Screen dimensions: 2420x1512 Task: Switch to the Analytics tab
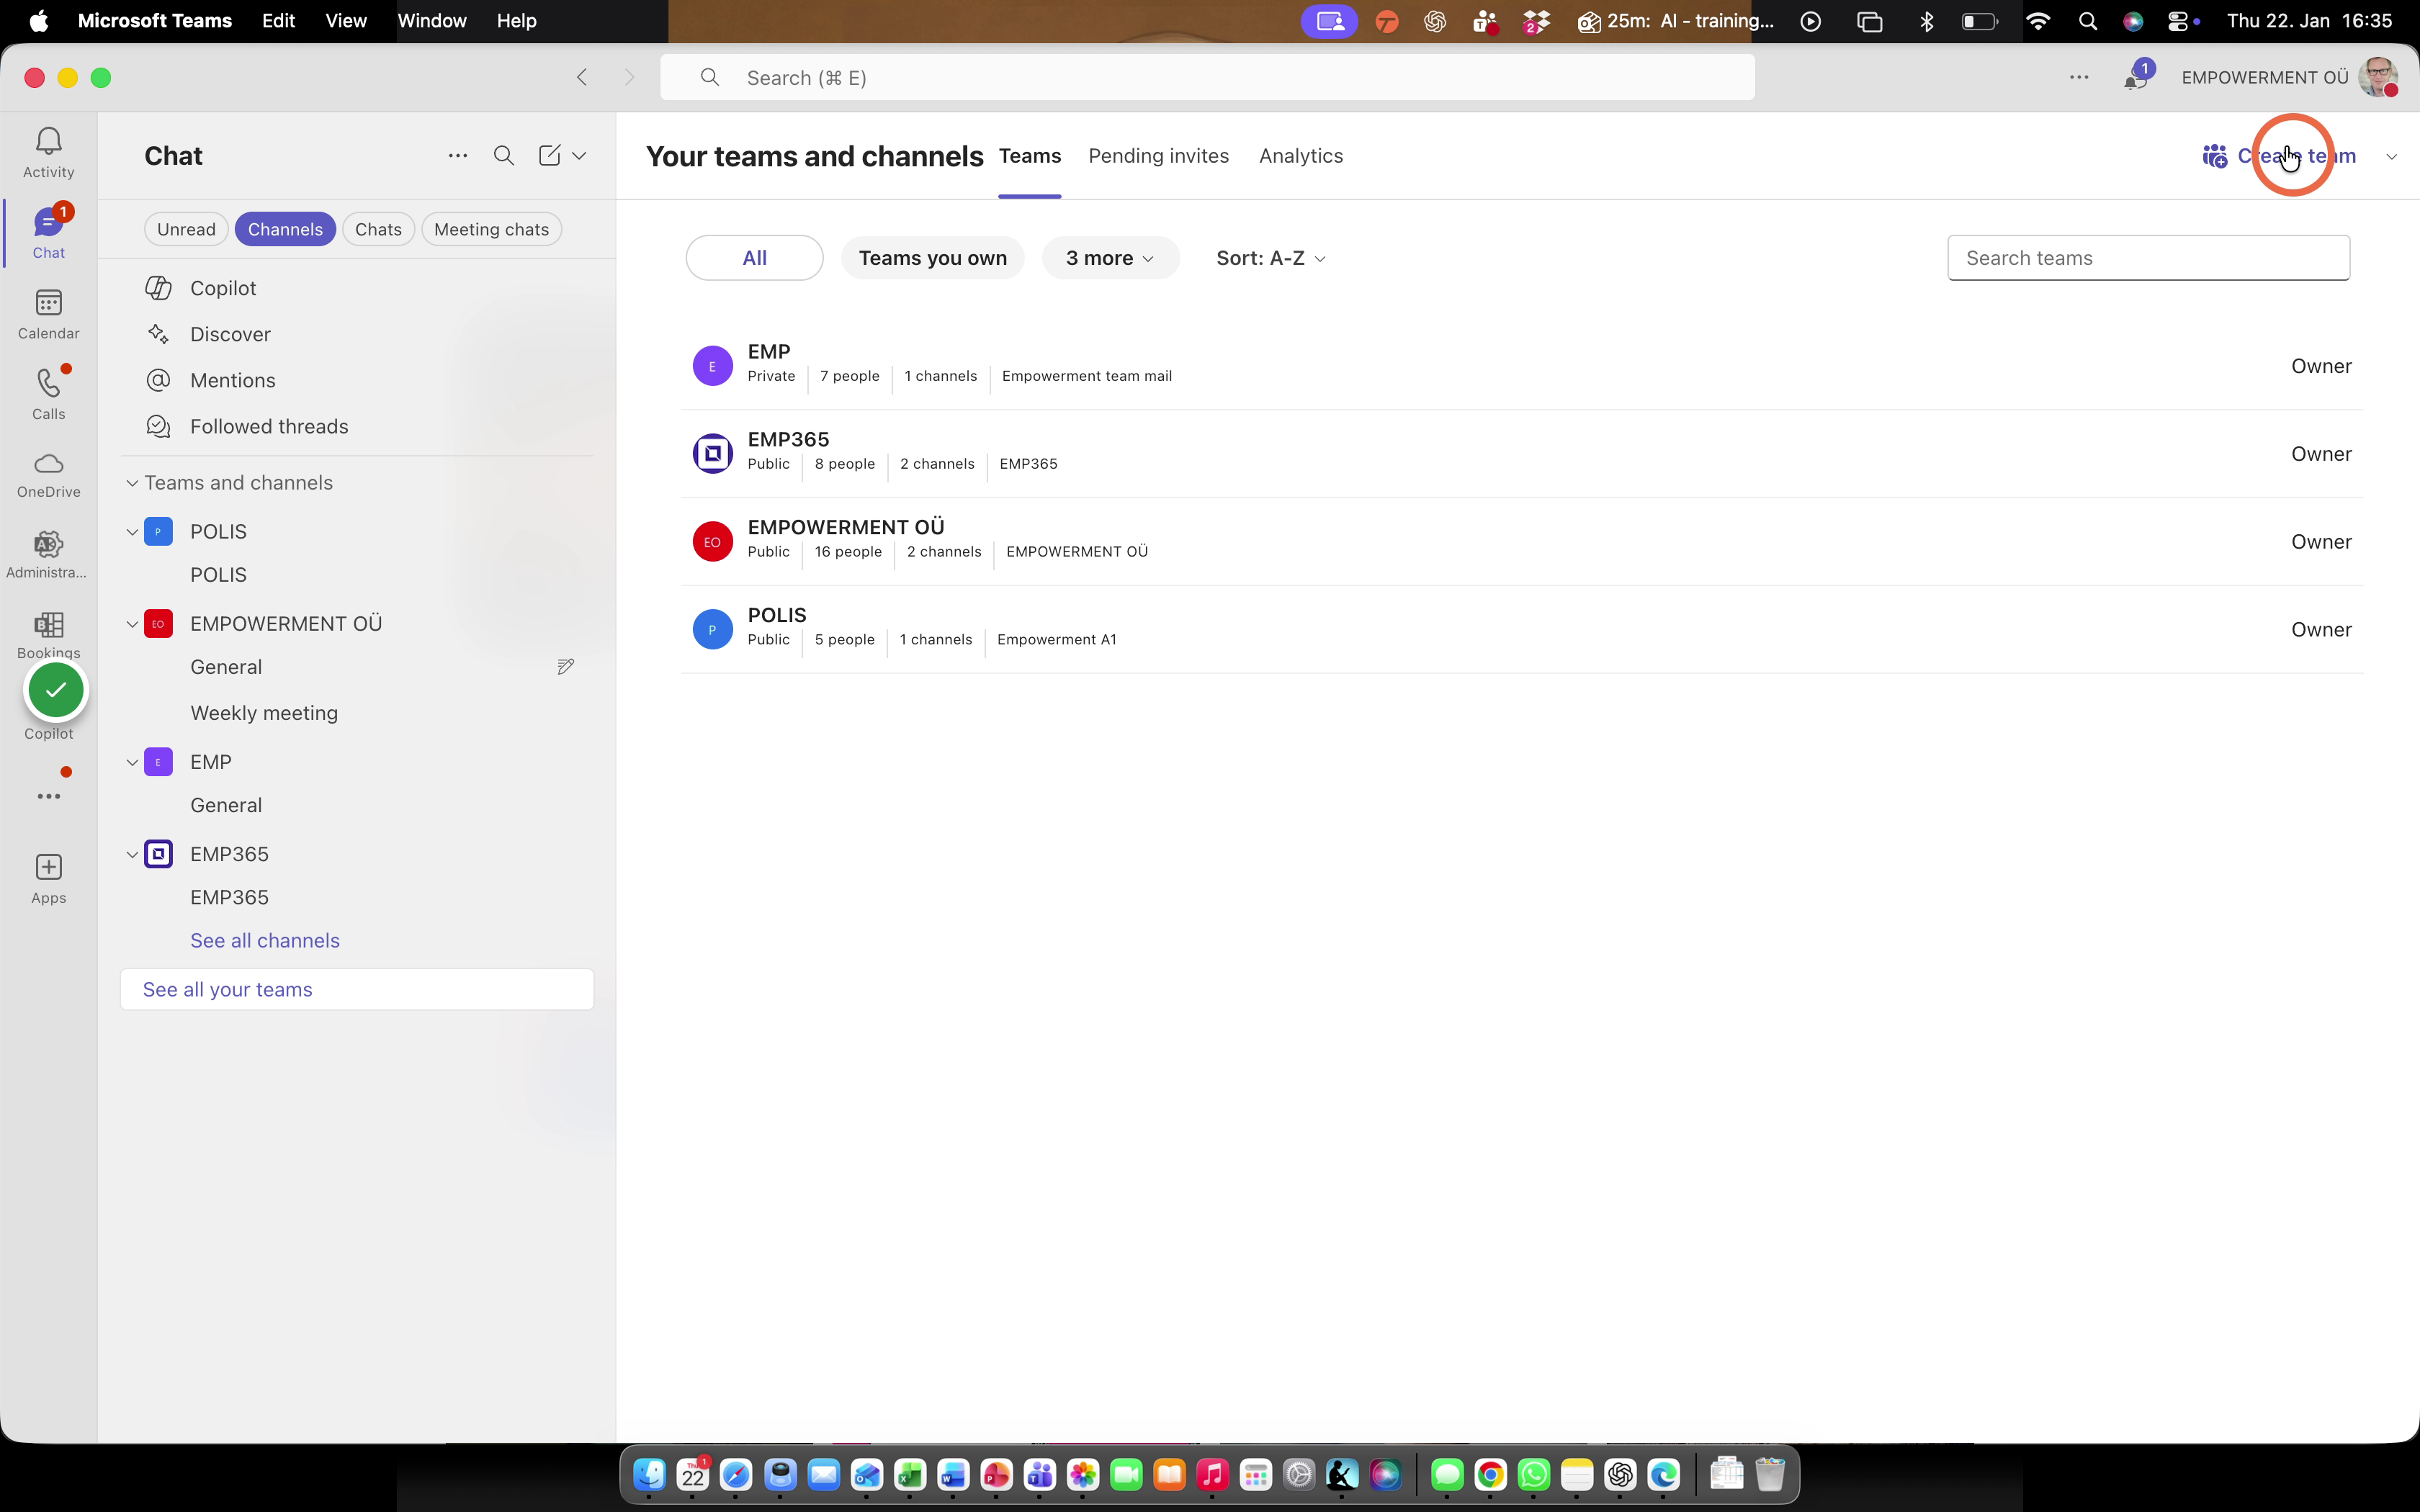click(1300, 156)
